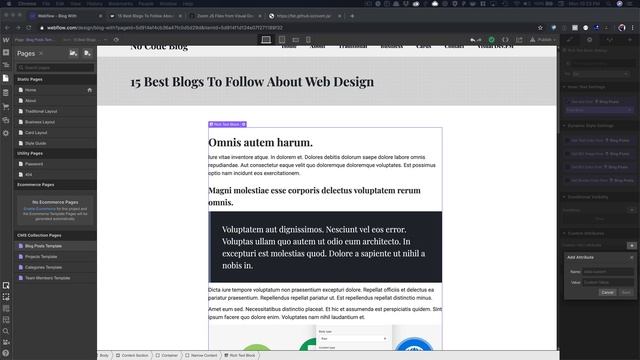The image size is (640, 360).
Task: Click the green save status check icon
Action: point(491,40)
